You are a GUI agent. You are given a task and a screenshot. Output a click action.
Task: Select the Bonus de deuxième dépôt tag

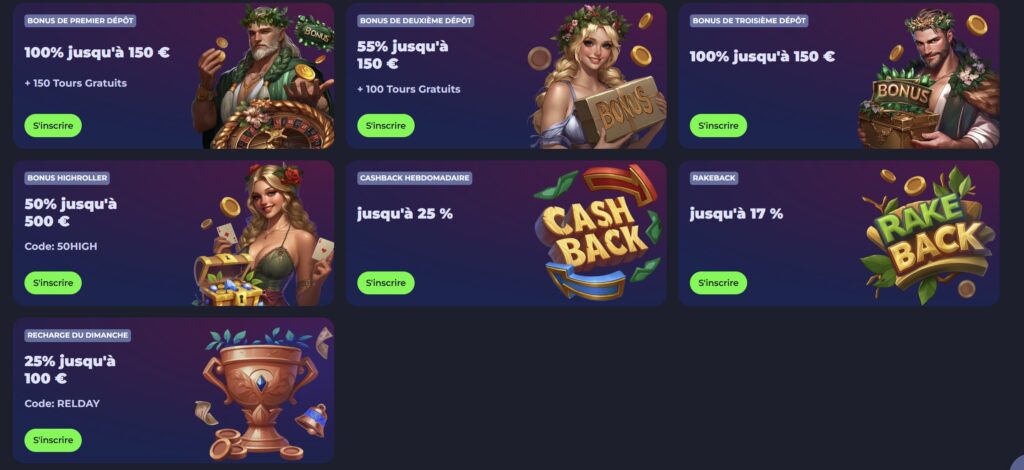pos(415,21)
